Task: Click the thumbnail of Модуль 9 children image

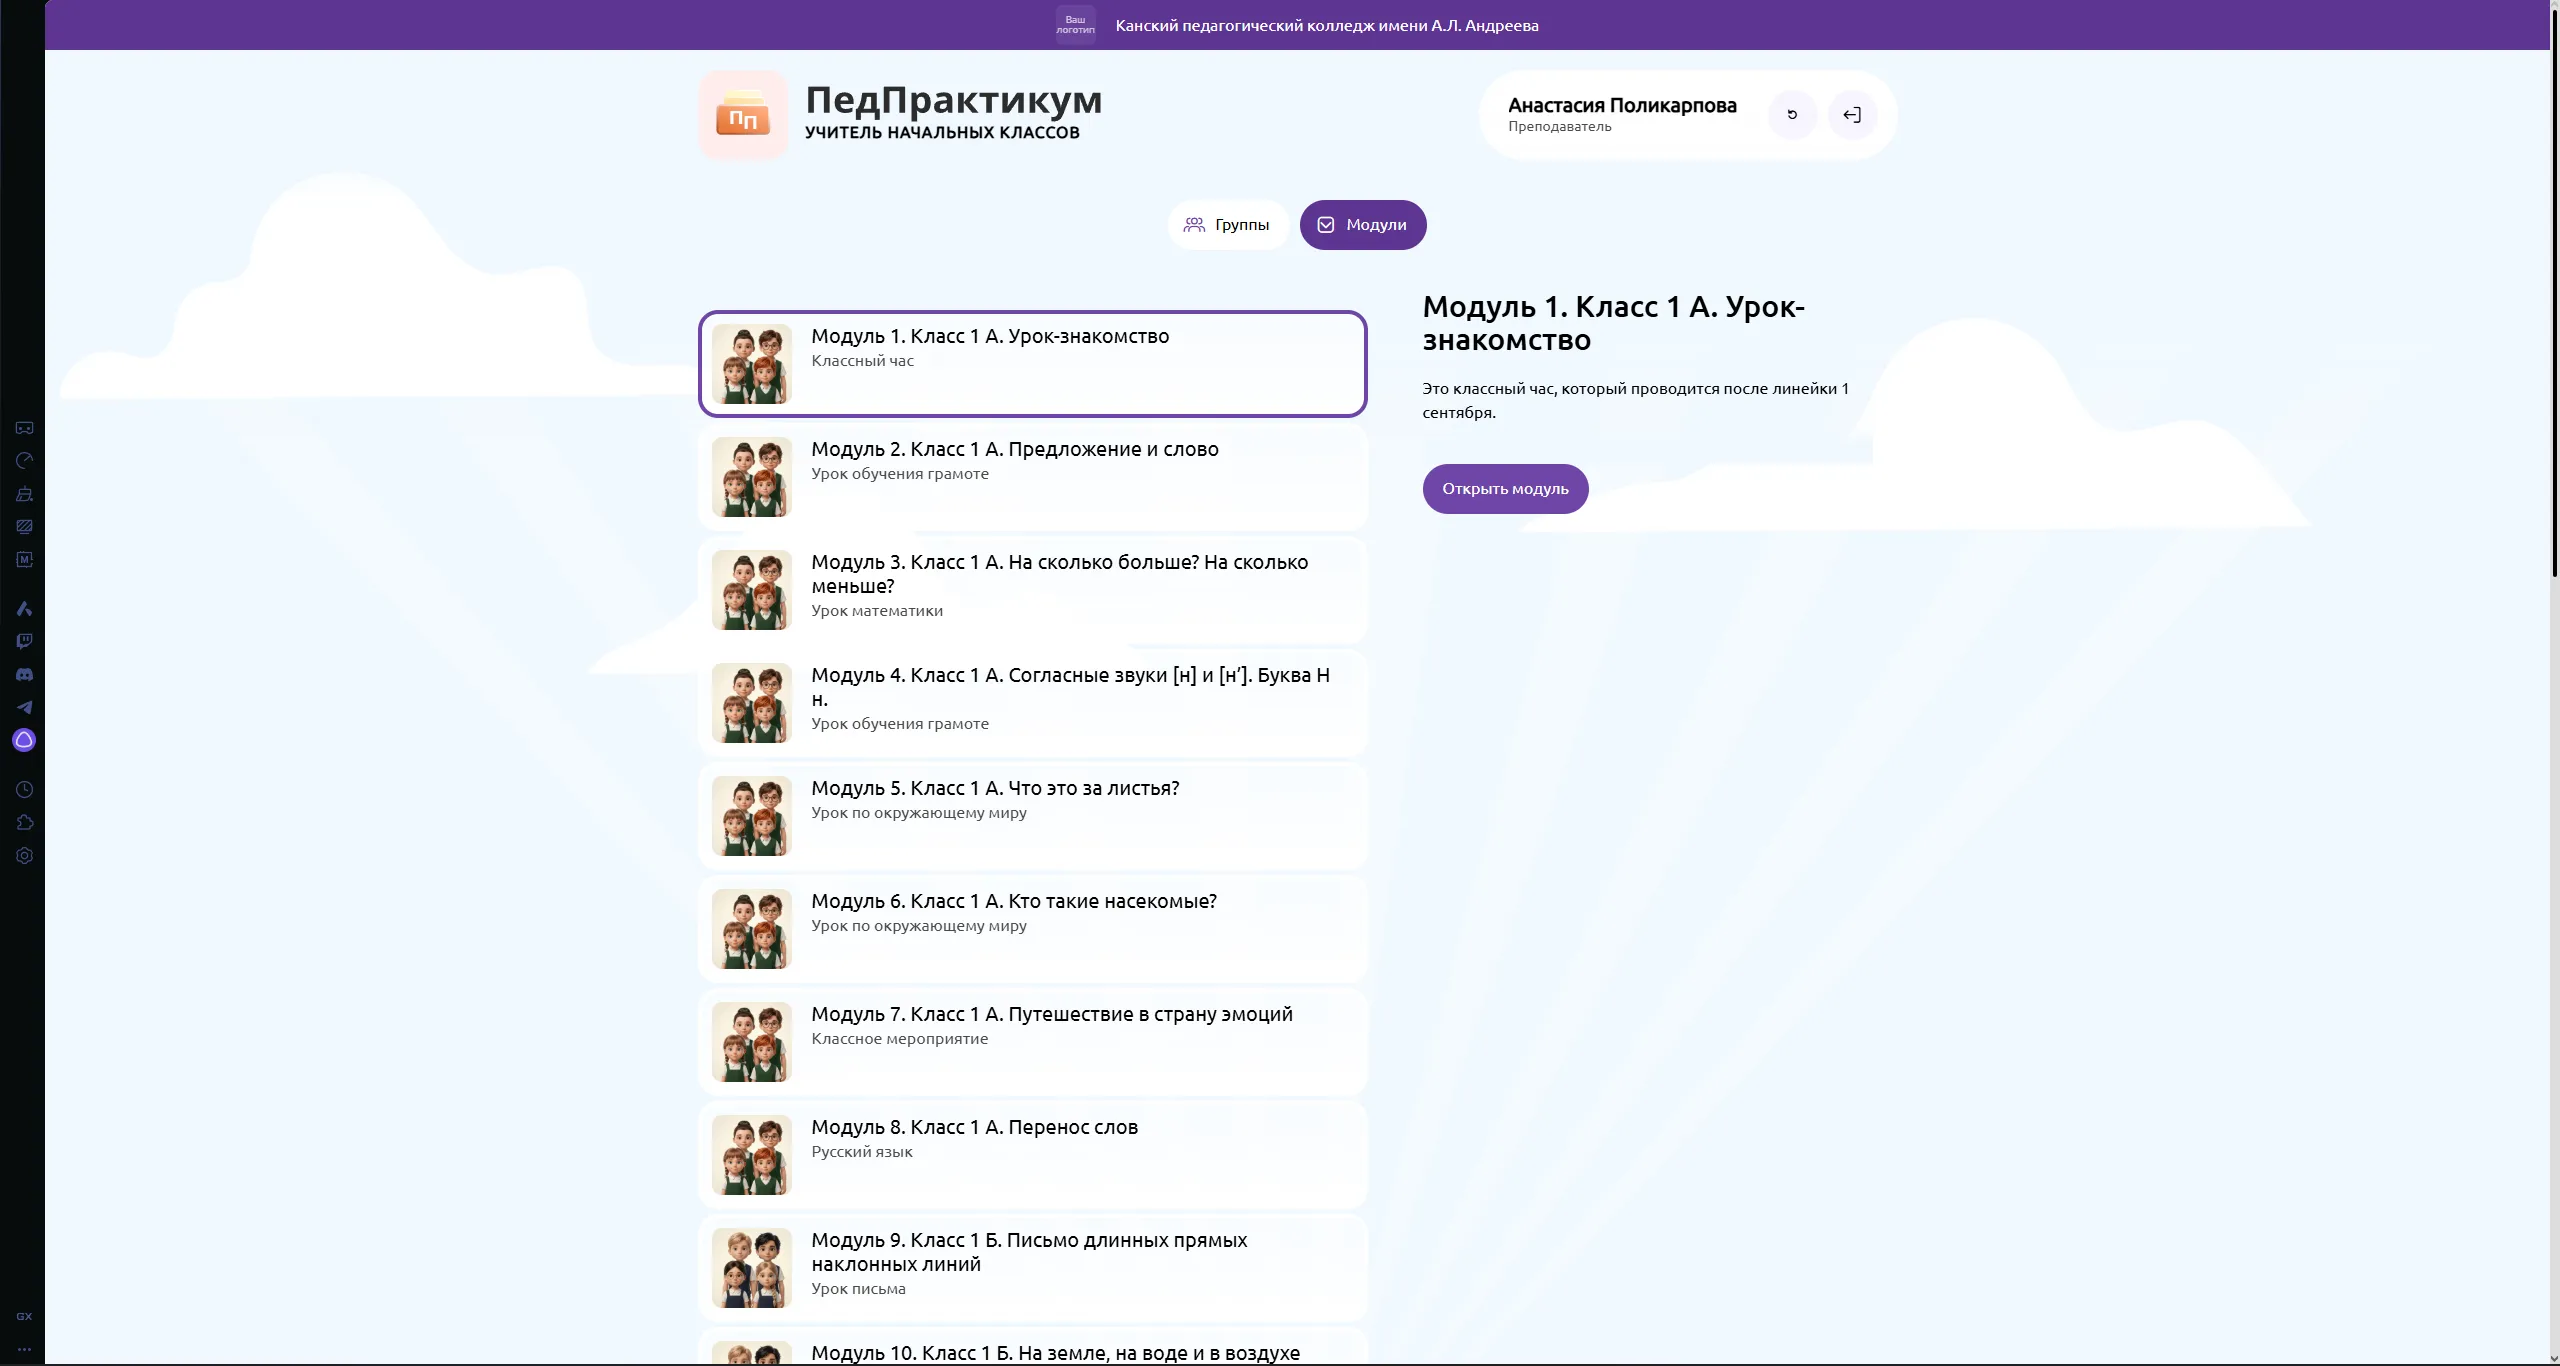Action: [x=752, y=1268]
